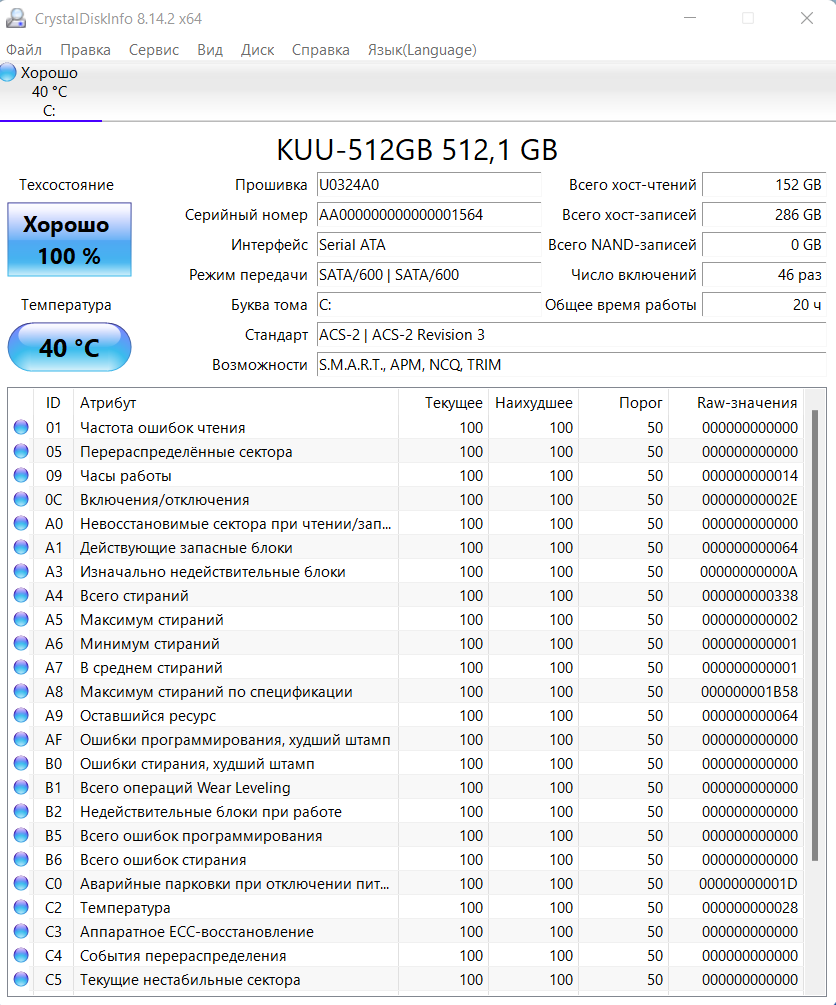Click status icon for A6 Минимум стираний
Image resolution: width=836 pixels, height=1005 pixels.
[21, 643]
